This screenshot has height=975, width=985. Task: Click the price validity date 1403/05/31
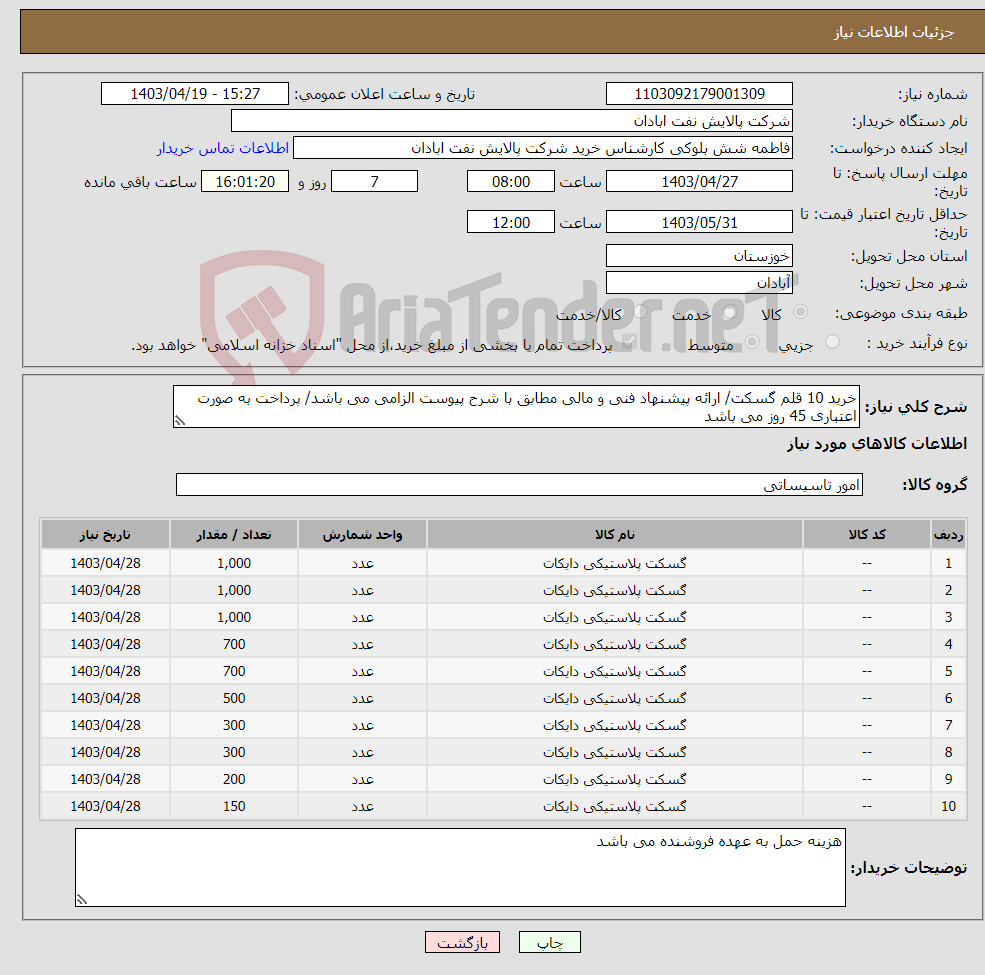pyautogui.click(x=699, y=222)
